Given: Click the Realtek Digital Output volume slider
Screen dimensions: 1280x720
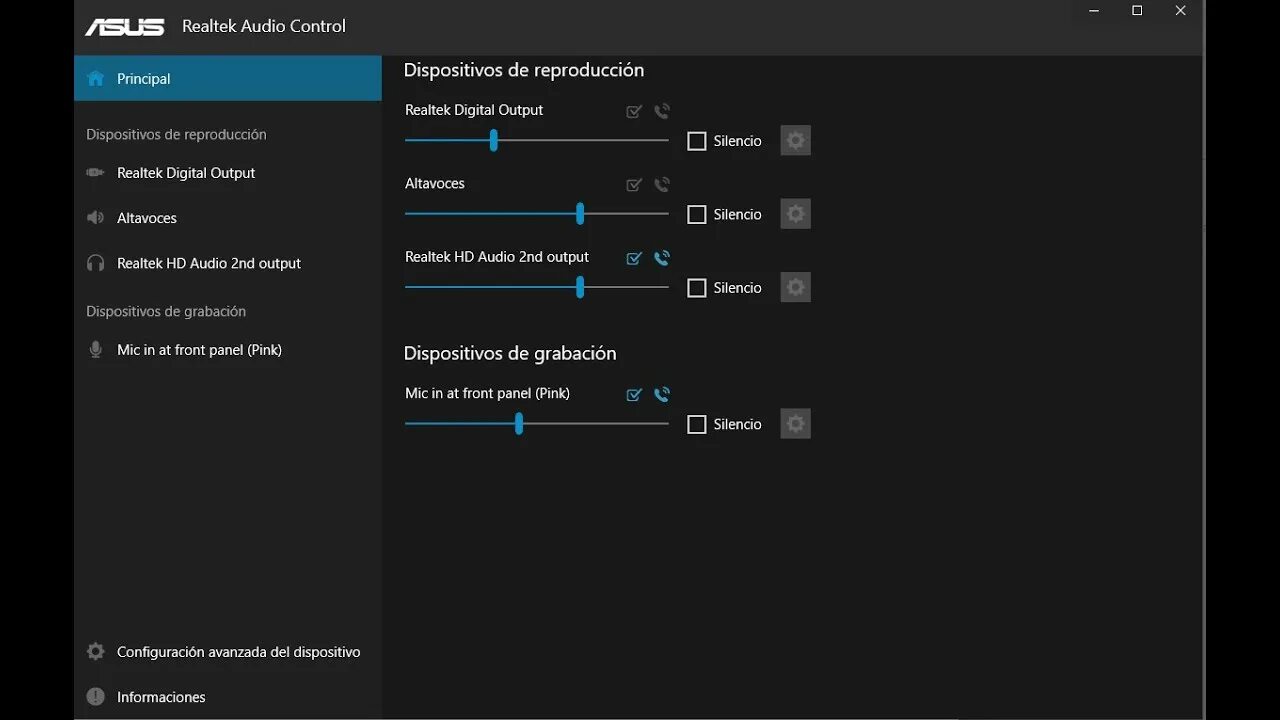Looking at the screenshot, I should (537, 141).
